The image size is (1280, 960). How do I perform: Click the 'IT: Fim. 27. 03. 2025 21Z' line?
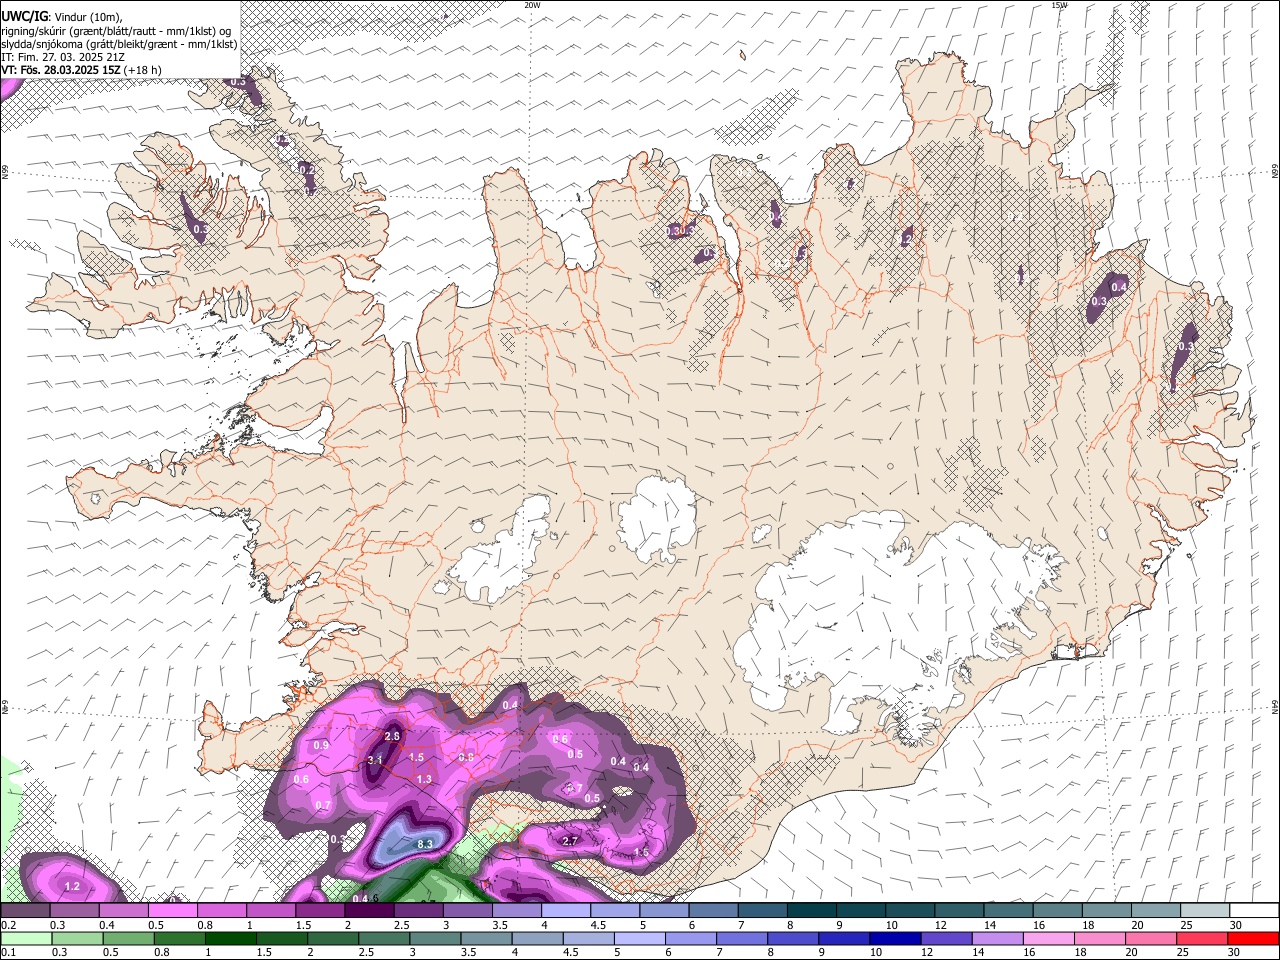61,57
